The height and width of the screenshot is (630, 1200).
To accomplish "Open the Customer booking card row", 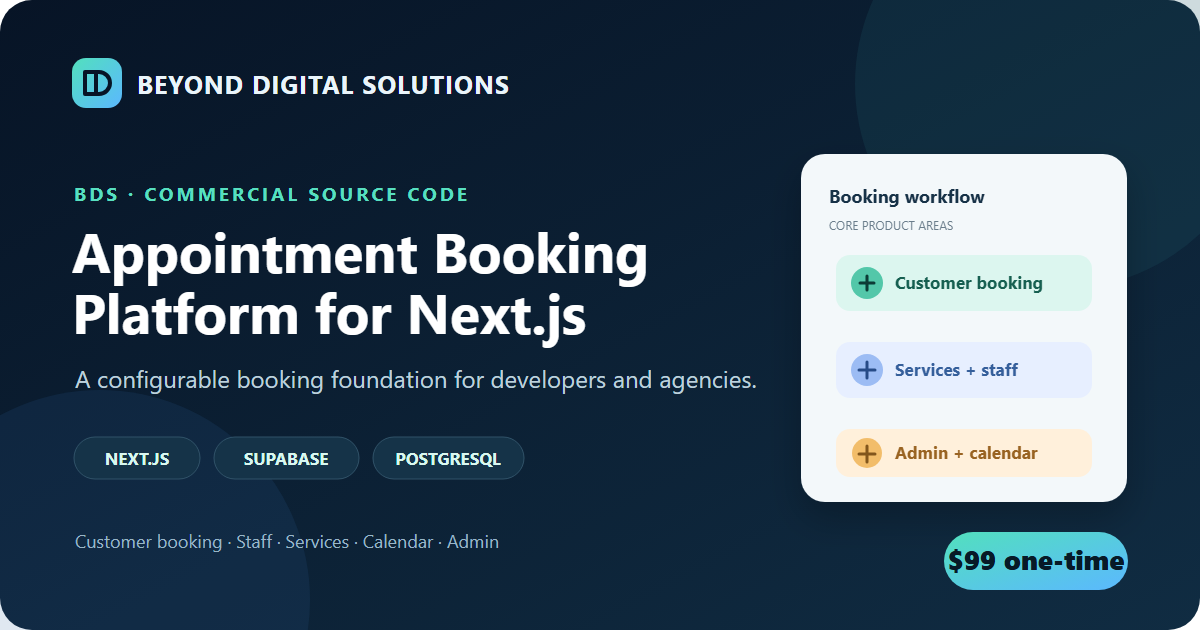I will click(964, 283).
